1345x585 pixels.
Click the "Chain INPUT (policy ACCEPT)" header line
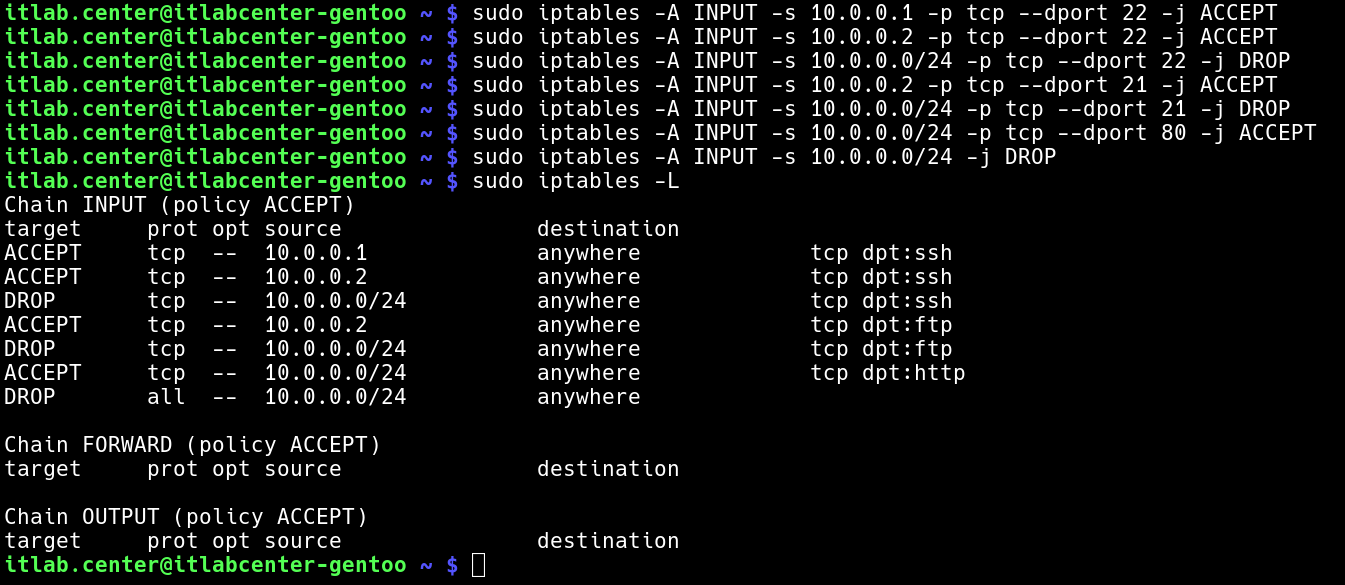pyautogui.click(x=180, y=205)
